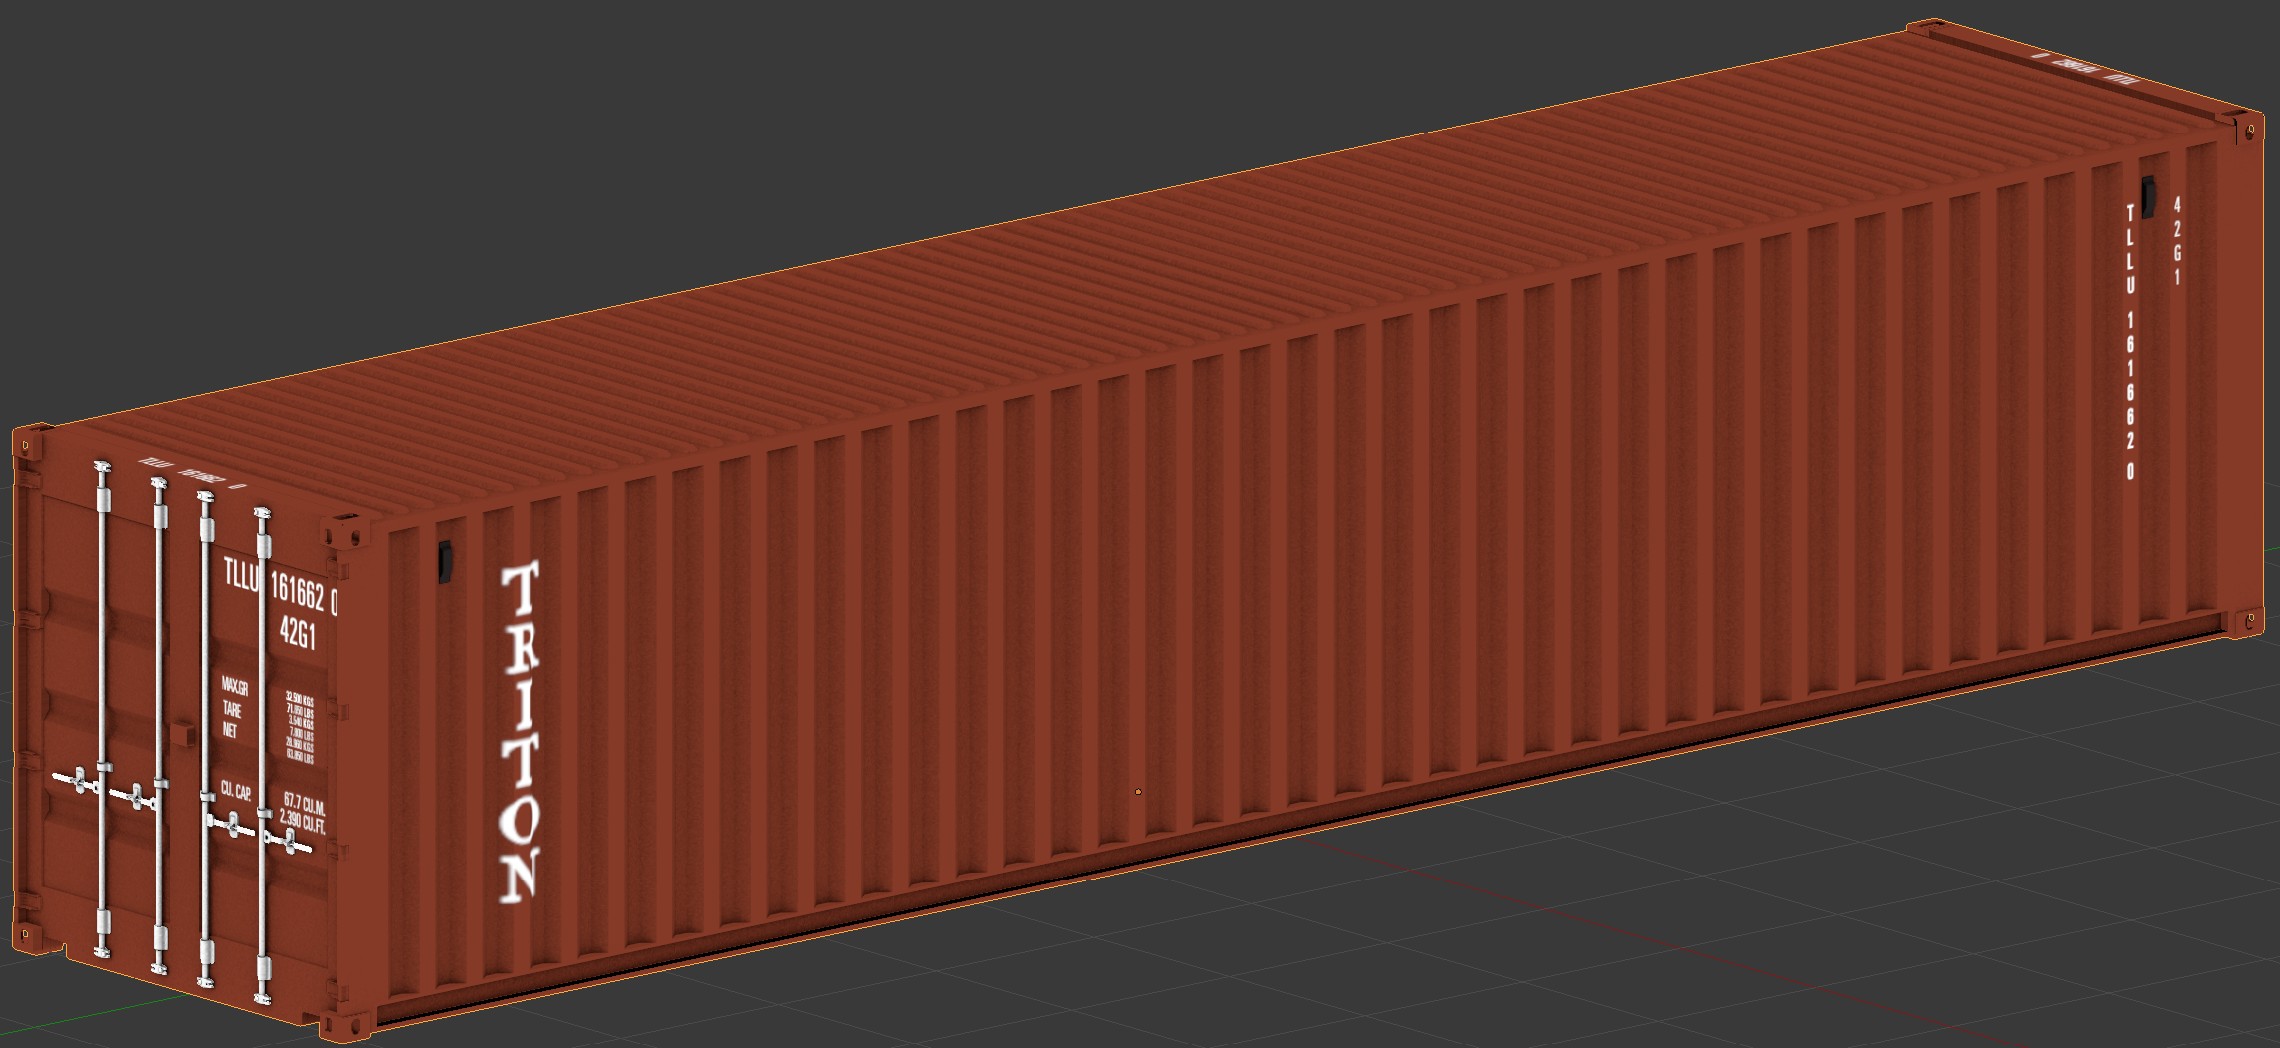
Task: Click the 2,390 CU.FT. value on door
Action: [x=303, y=821]
